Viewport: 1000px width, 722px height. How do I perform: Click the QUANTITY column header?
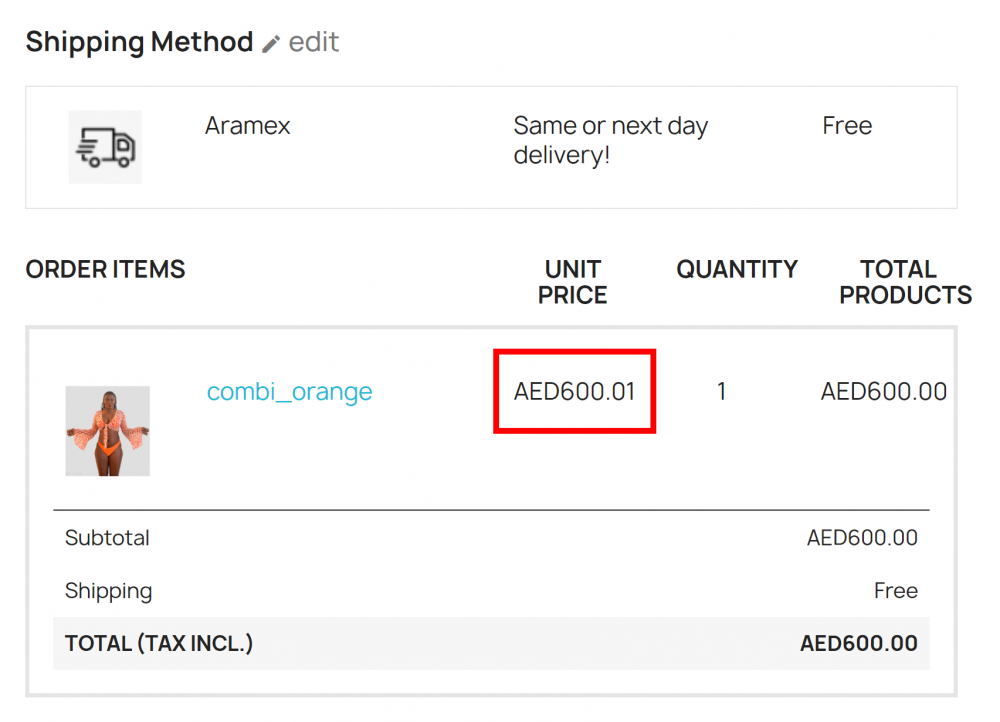click(737, 269)
